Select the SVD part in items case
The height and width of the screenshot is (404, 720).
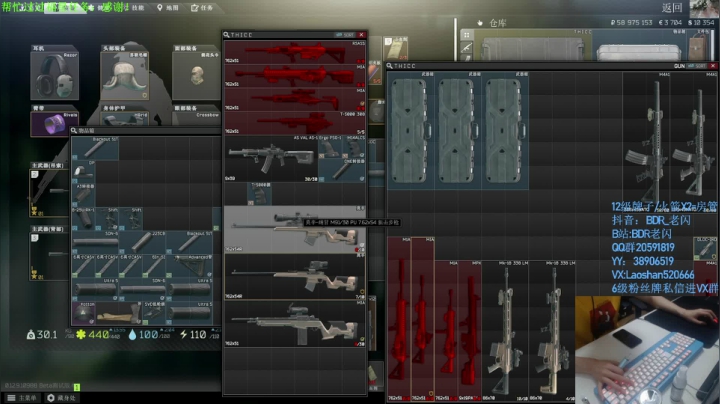[x=154, y=313]
